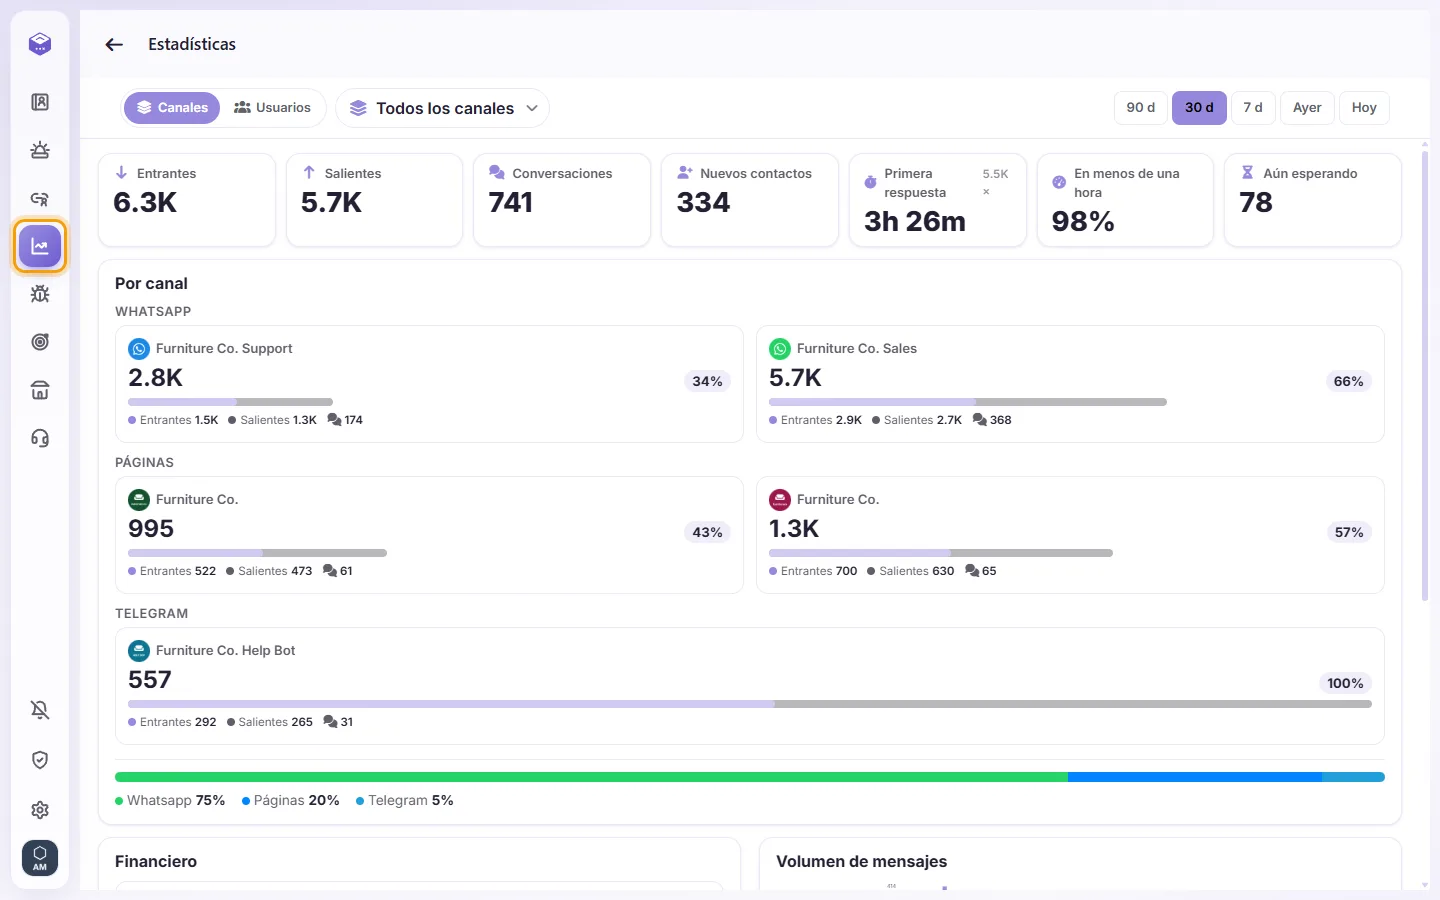This screenshot has height=900, width=1440.
Task: Click the 66% badge on Furniture Co. Sales
Action: pos(1349,381)
